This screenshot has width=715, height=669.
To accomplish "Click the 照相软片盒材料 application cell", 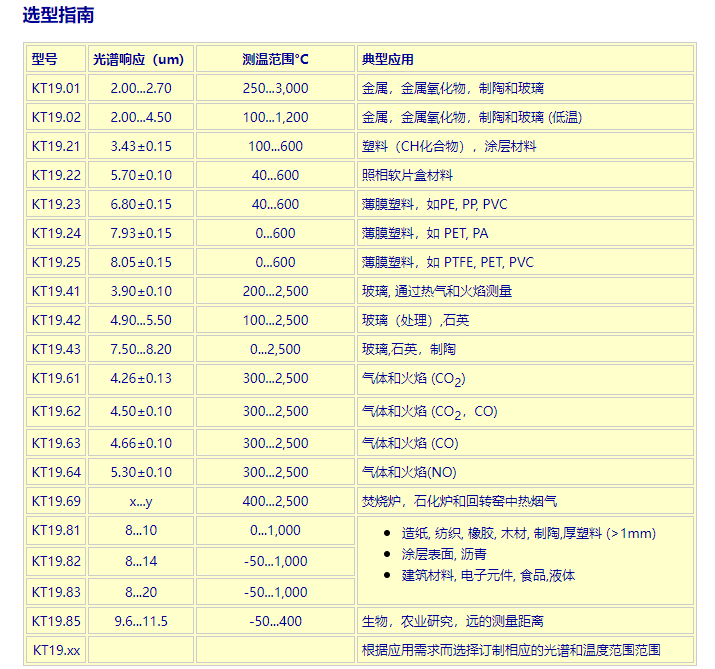I will [407, 175].
